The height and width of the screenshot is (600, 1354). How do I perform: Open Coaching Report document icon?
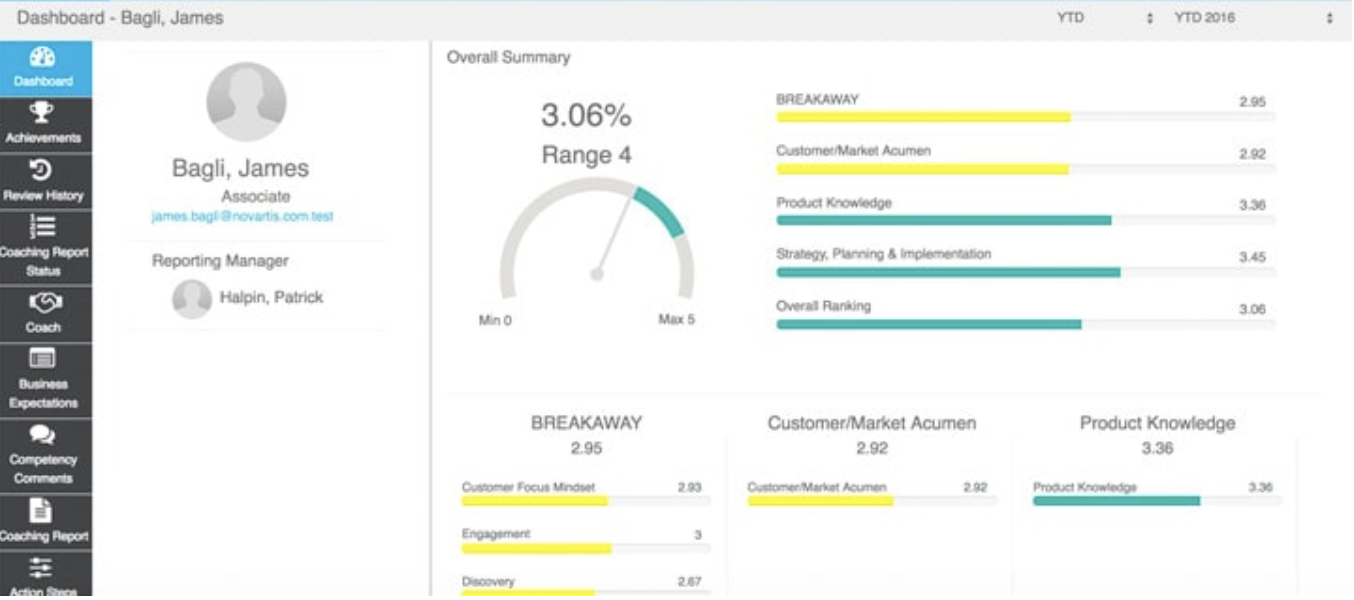[43, 511]
